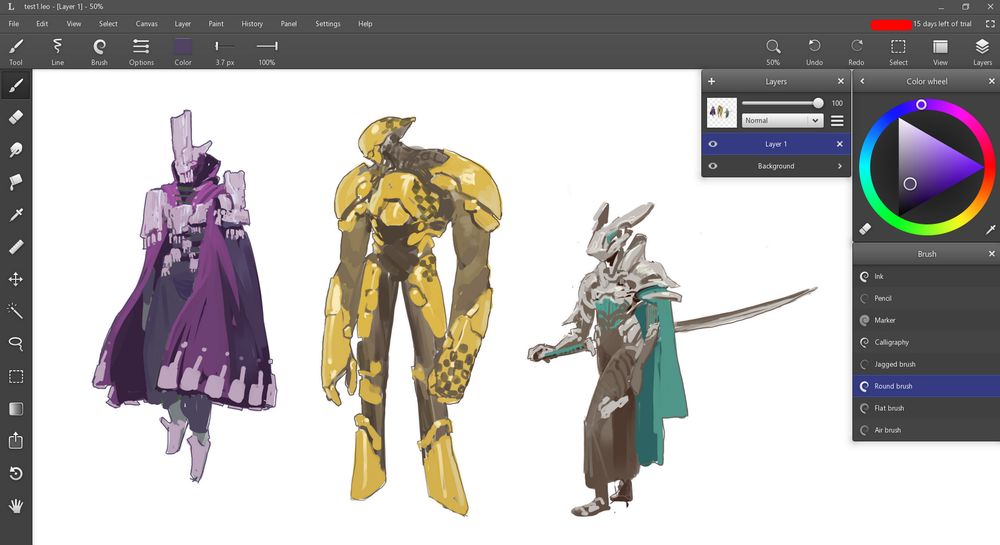Toggle Background layer visibility eye
1000x545 pixels.
(x=713, y=166)
